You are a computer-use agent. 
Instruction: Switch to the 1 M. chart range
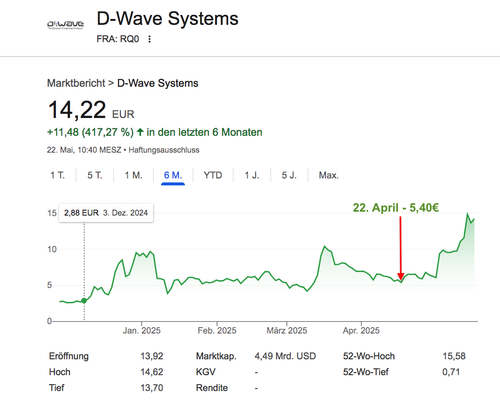pyautogui.click(x=134, y=175)
